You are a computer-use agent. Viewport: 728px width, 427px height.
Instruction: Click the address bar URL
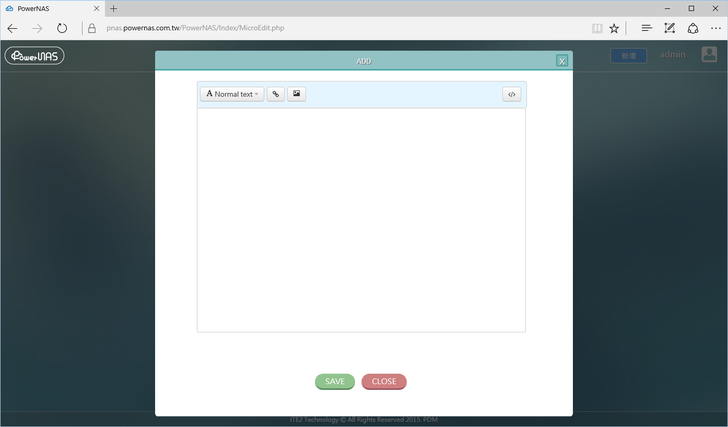coord(195,28)
